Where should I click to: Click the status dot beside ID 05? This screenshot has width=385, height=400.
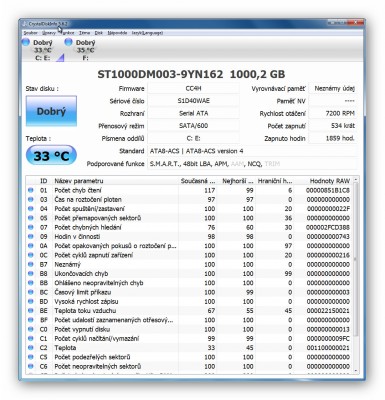(x=31, y=218)
